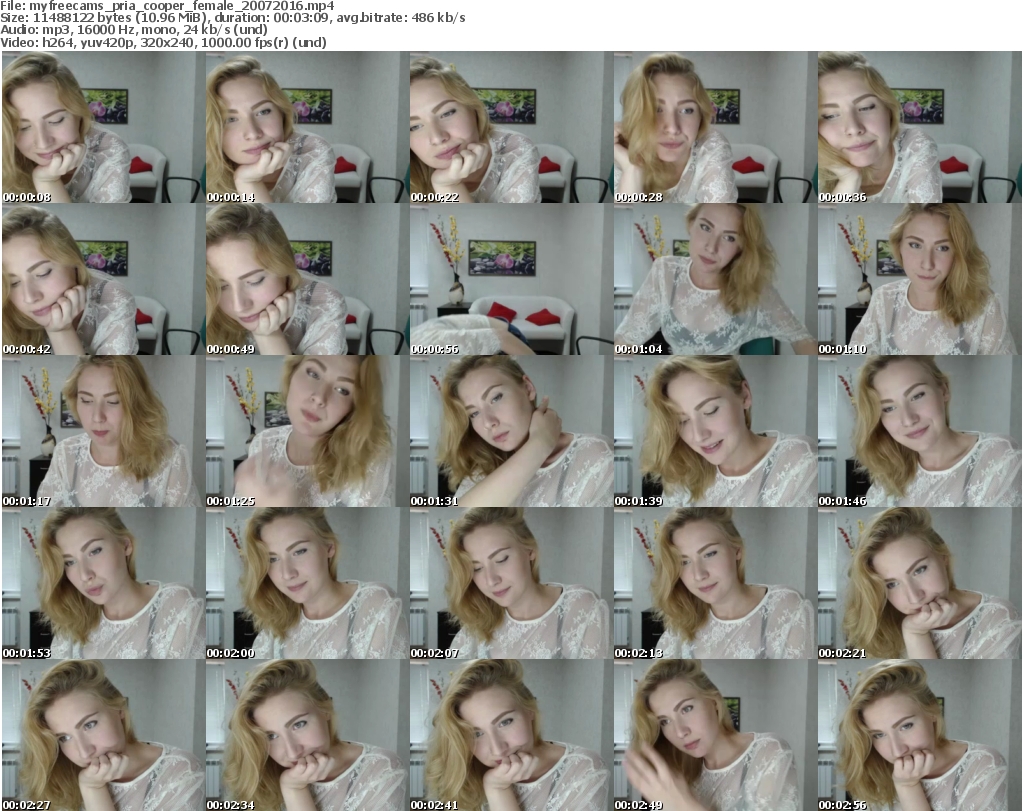Select the thumbnail timestamped 00:01:46
Screen dimensions: 1024x811
919,432
